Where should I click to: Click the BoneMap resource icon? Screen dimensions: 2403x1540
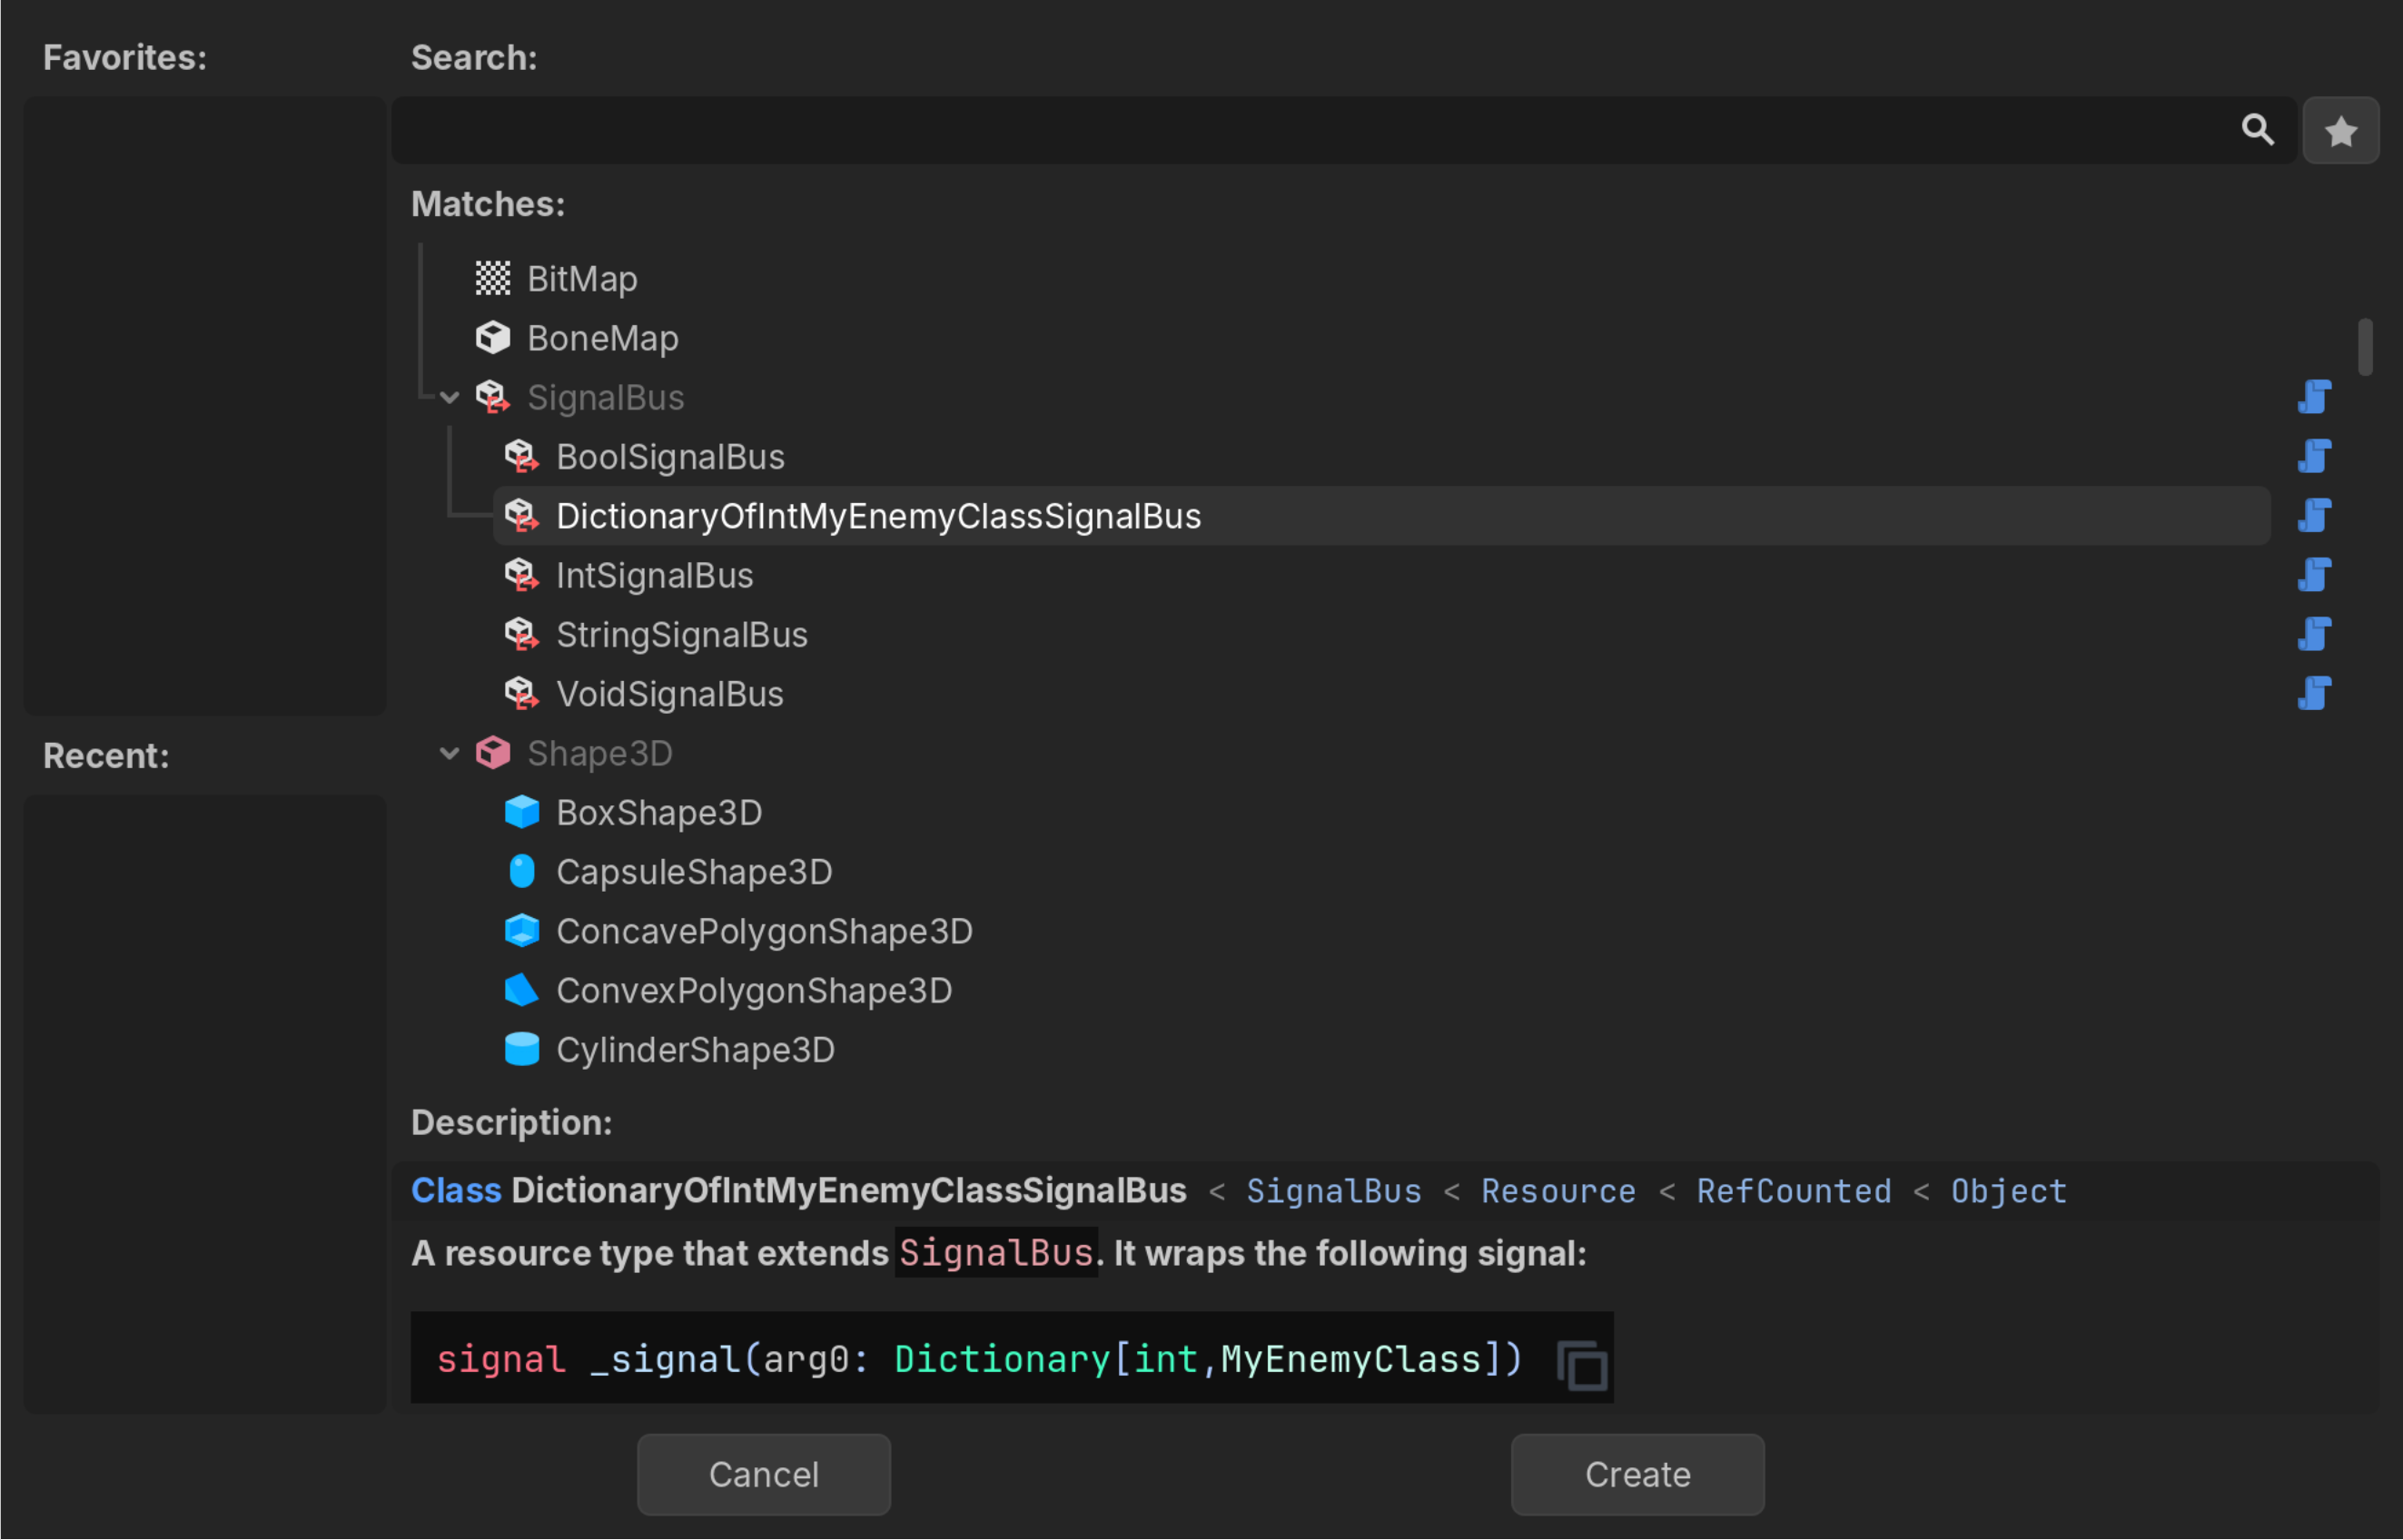tap(493, 338)
